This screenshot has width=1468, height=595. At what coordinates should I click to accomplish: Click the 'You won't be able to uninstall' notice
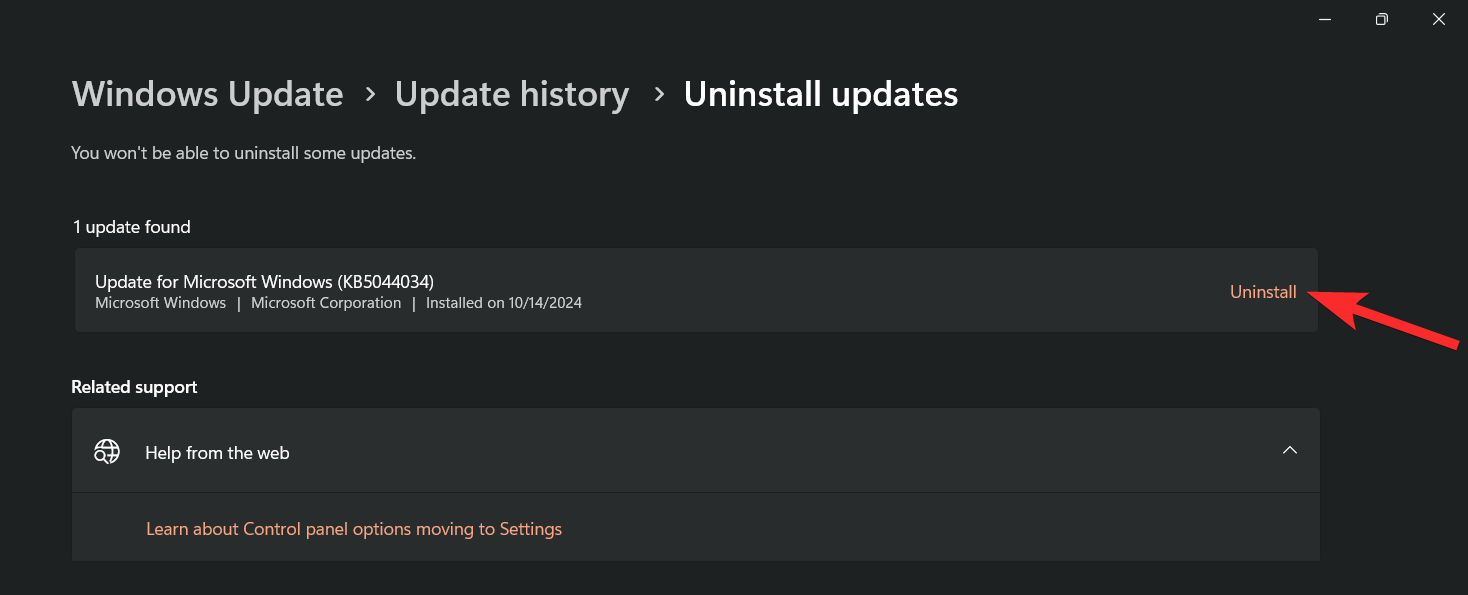pyautogui.click(x=243, y=153)
